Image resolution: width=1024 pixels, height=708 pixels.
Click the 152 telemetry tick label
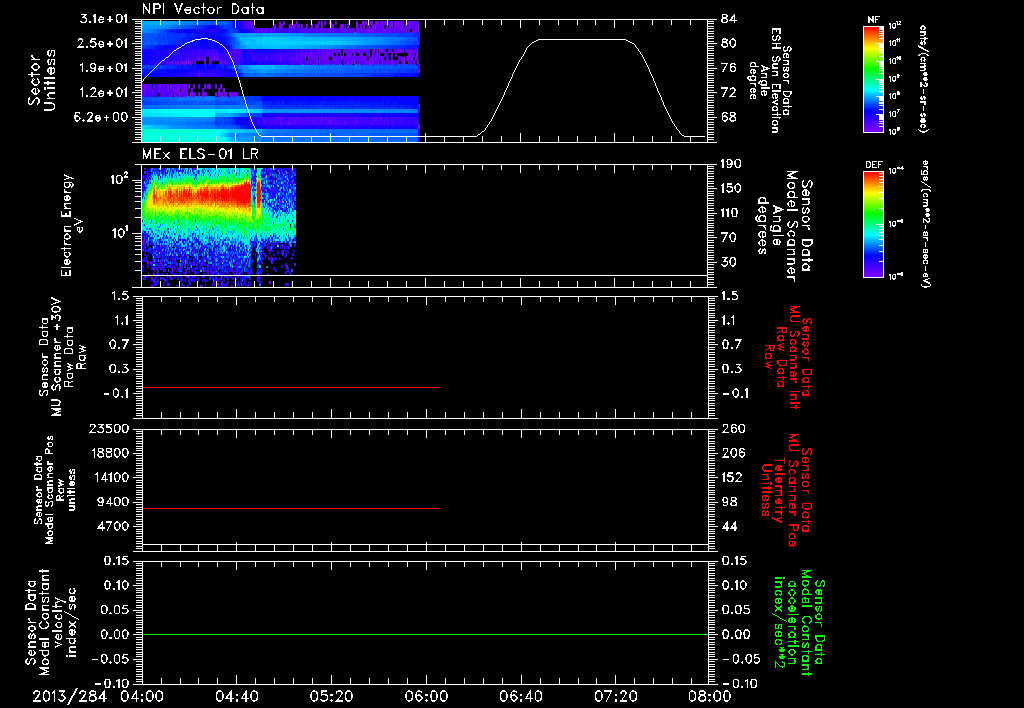point(731,477)
